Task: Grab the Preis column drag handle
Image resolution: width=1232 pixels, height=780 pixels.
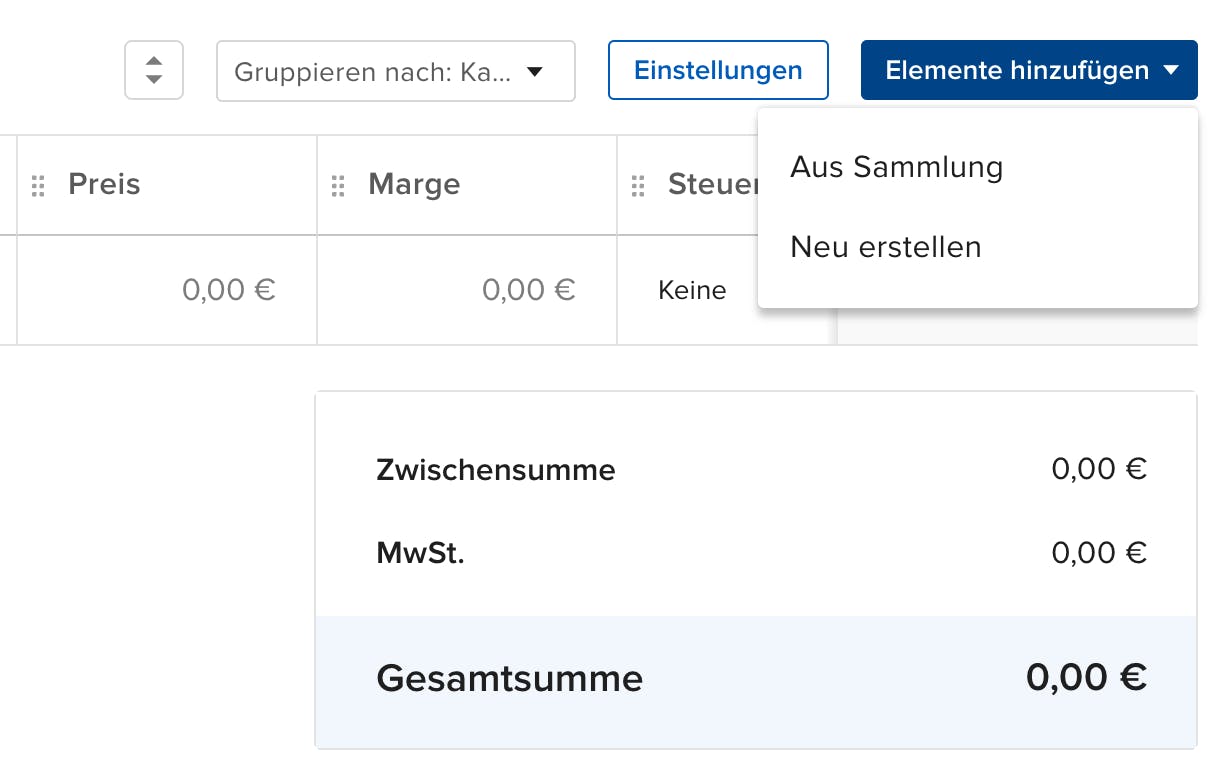Action: pyautogui.click(x=39, y=186)
